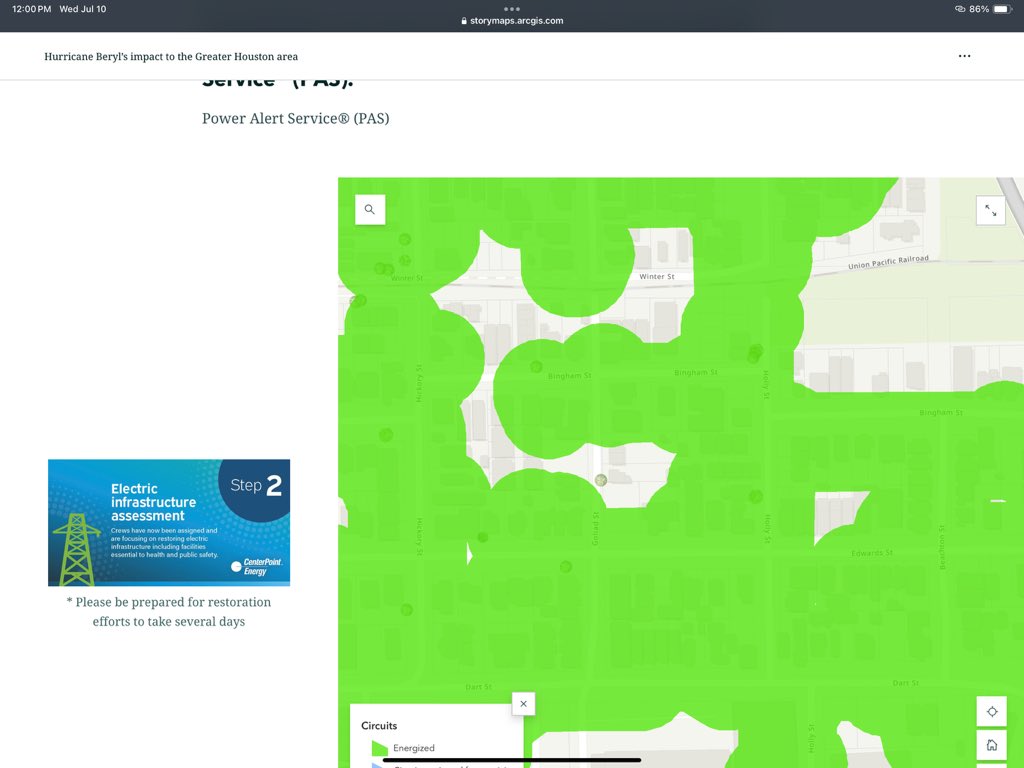The width and height of the screenshot is (1024, 768).
Task: Tap the lock icon in address bar
Action: coord(464,21)
